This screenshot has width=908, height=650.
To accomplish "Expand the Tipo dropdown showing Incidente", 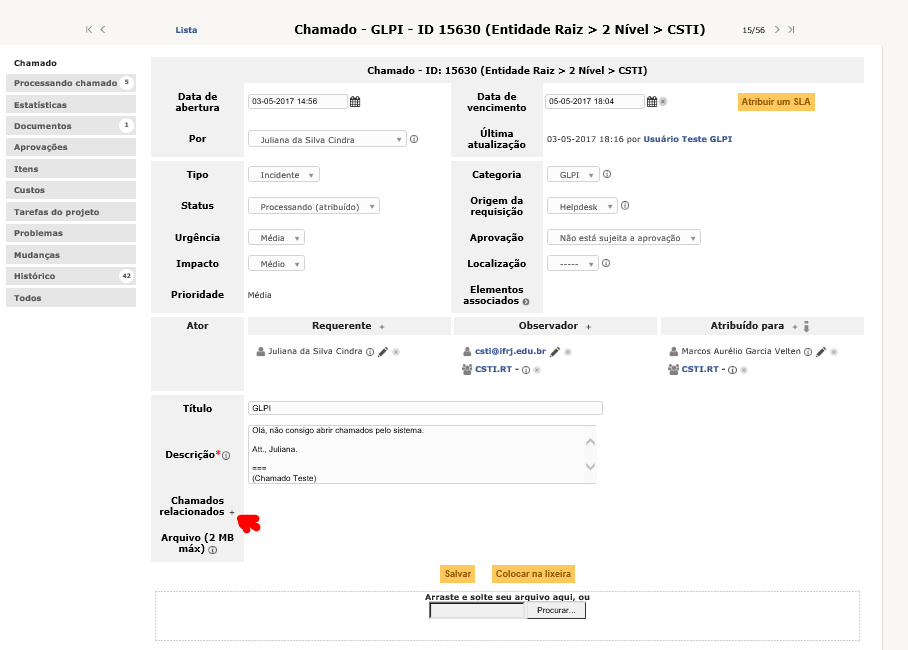I will click(284, 175).
